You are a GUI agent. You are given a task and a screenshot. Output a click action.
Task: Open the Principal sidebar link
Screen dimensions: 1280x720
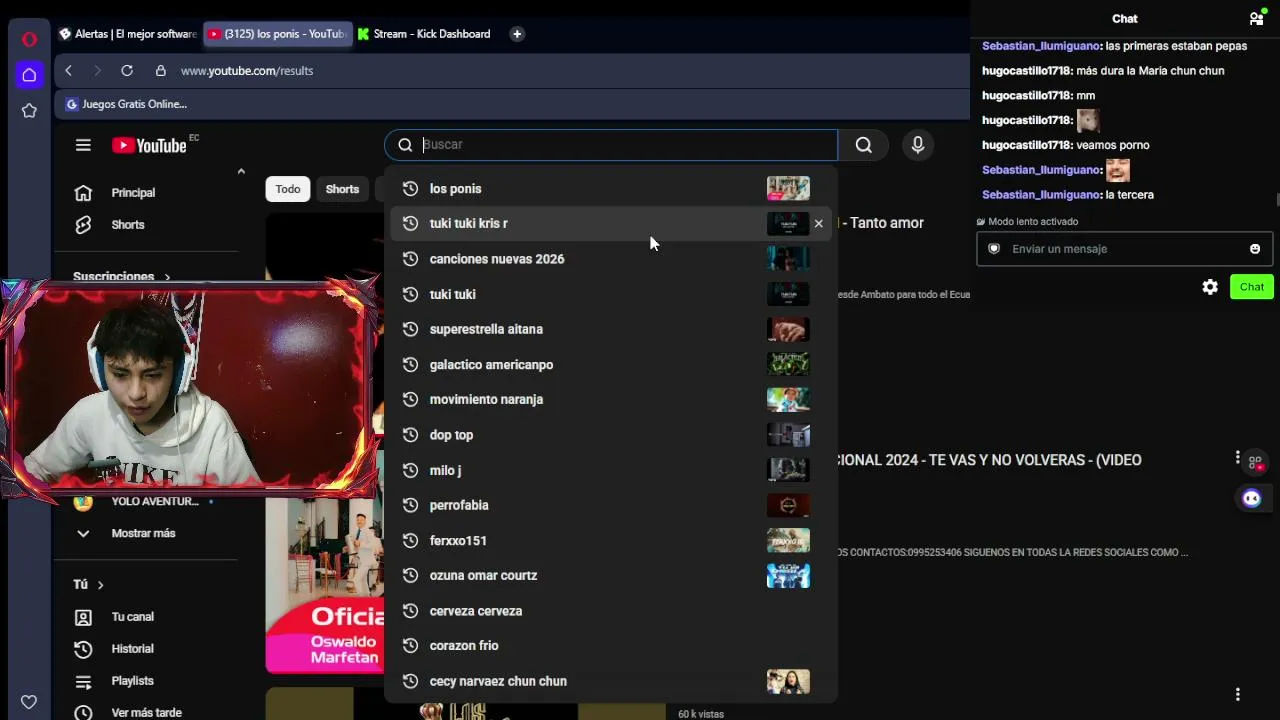pos(133,193)
